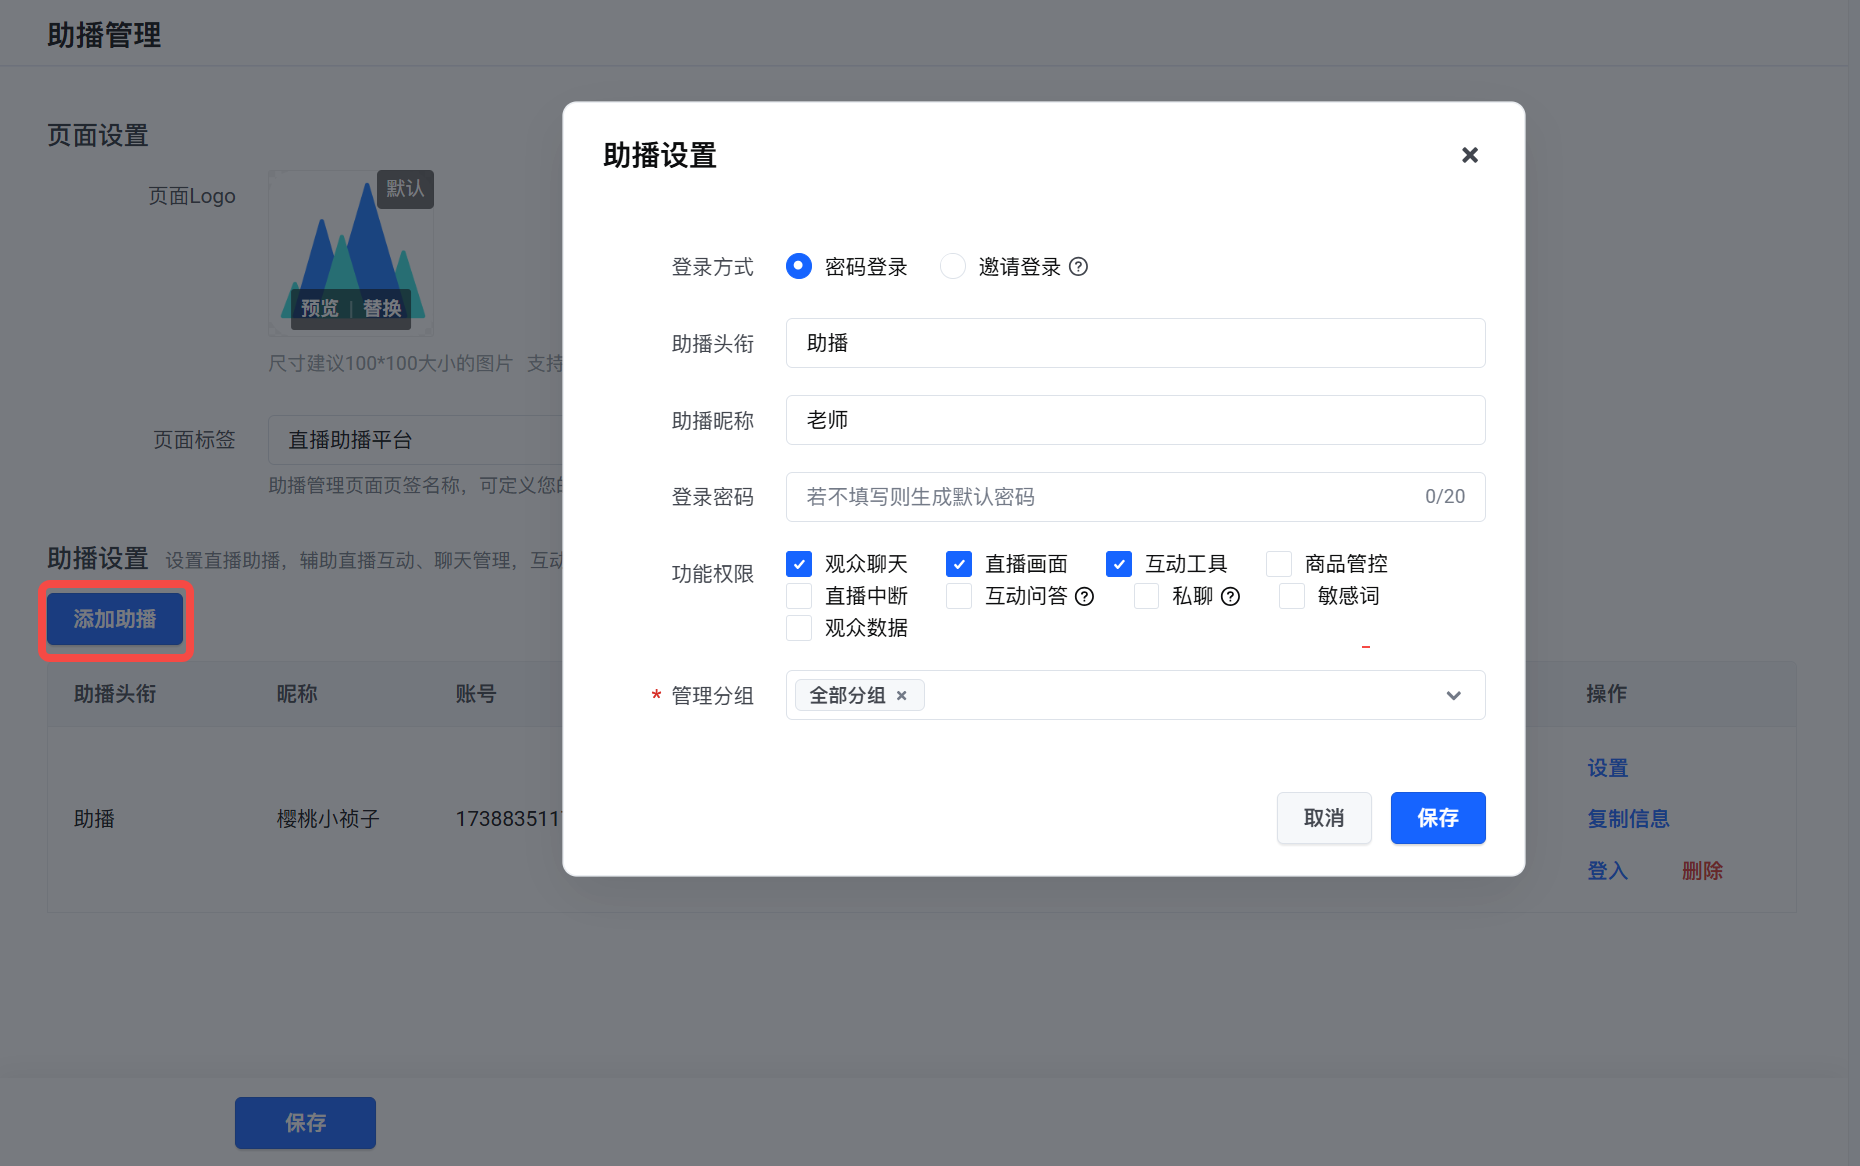Remove the 全部分组 tag via its x
This screenshot has width=1860, height=1166.
tap(901, 696)
